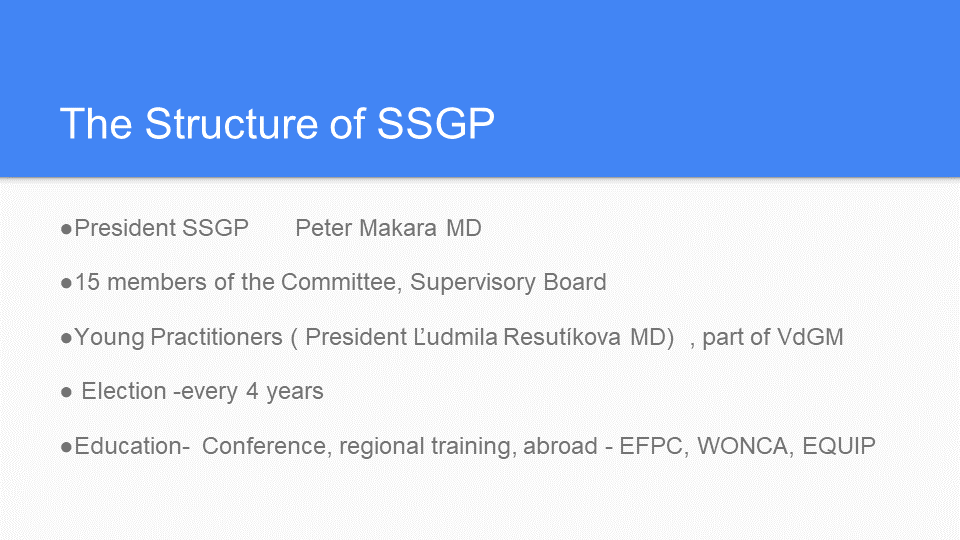Click the bullet before "15 members"
Image resolution: width=960 pixels, height=540 pixels.
coord(67,283)
